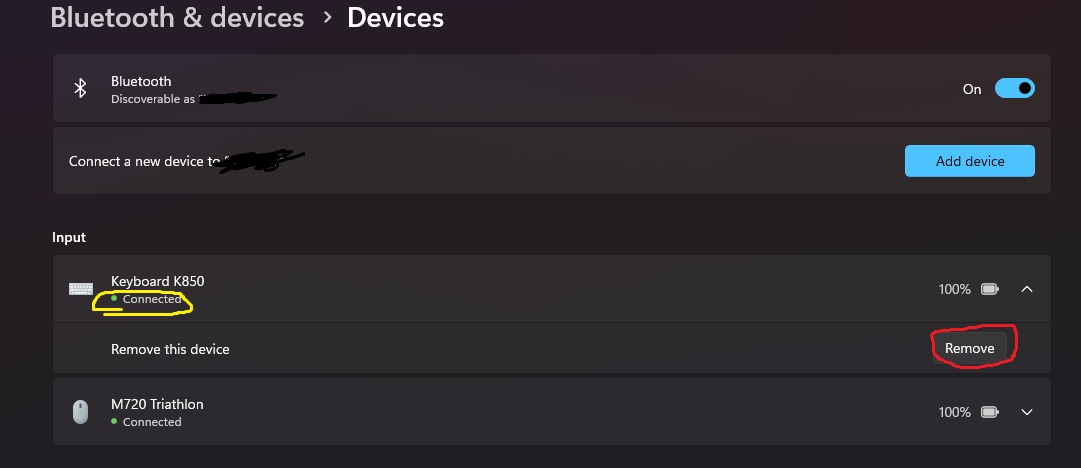Image resolution: width=1081 pixels, height=468 pixels.
Task: Click the breadcrumb arrow before Devices
Action: pyautogui.click(x=326, y=18)
